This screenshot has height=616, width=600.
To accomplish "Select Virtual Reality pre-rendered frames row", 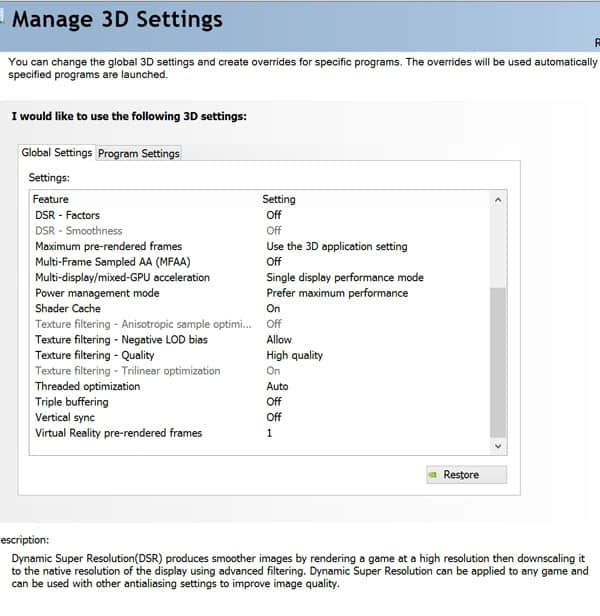I will point(260,433).
